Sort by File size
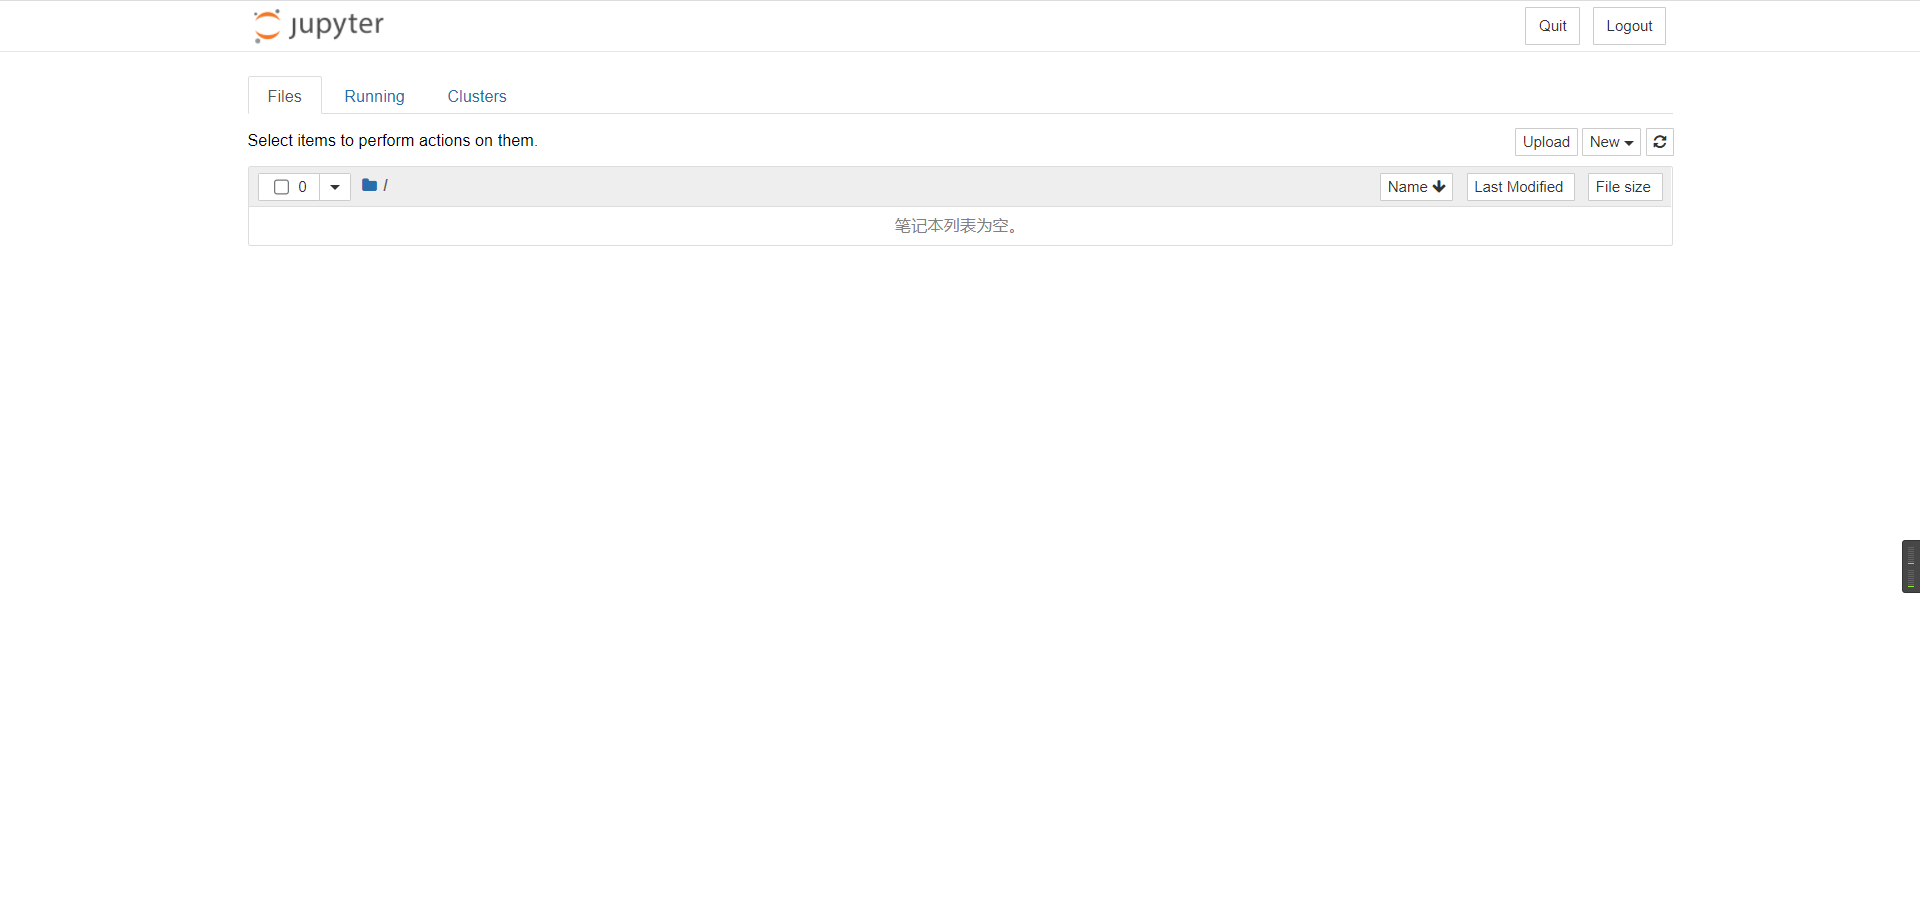This screenshot has height=902, width=1920. (x=1625, y=187)
